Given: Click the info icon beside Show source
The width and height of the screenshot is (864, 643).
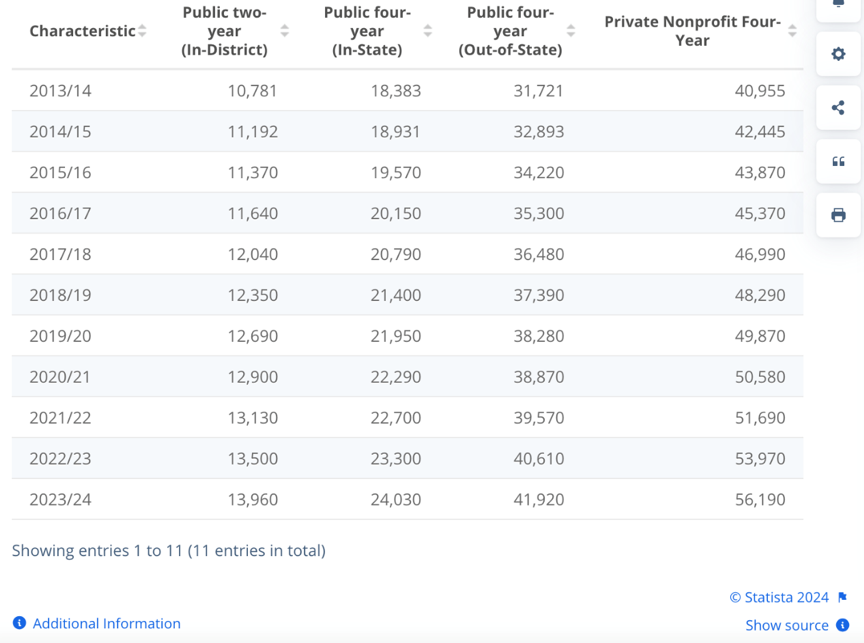Looking at the screenshot, I should 842,625.
